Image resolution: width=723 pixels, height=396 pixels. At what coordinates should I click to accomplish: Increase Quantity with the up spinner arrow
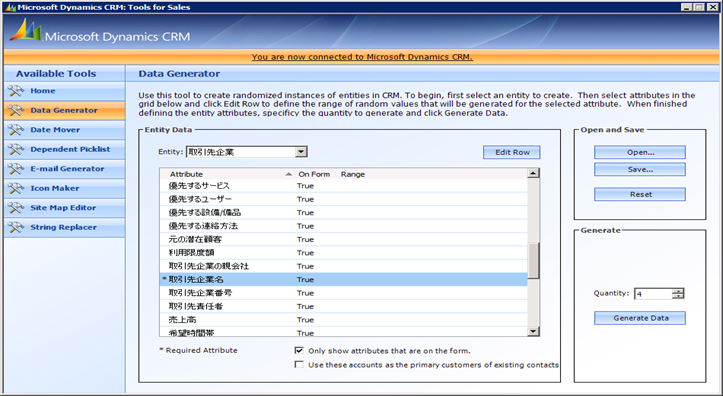[x=678, y=291]
